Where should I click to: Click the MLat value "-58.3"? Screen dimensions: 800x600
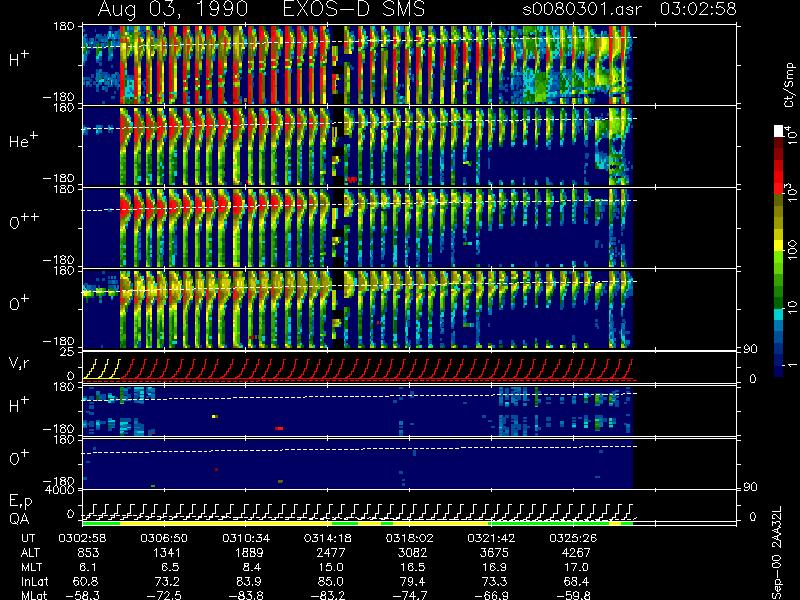point(82,595)
